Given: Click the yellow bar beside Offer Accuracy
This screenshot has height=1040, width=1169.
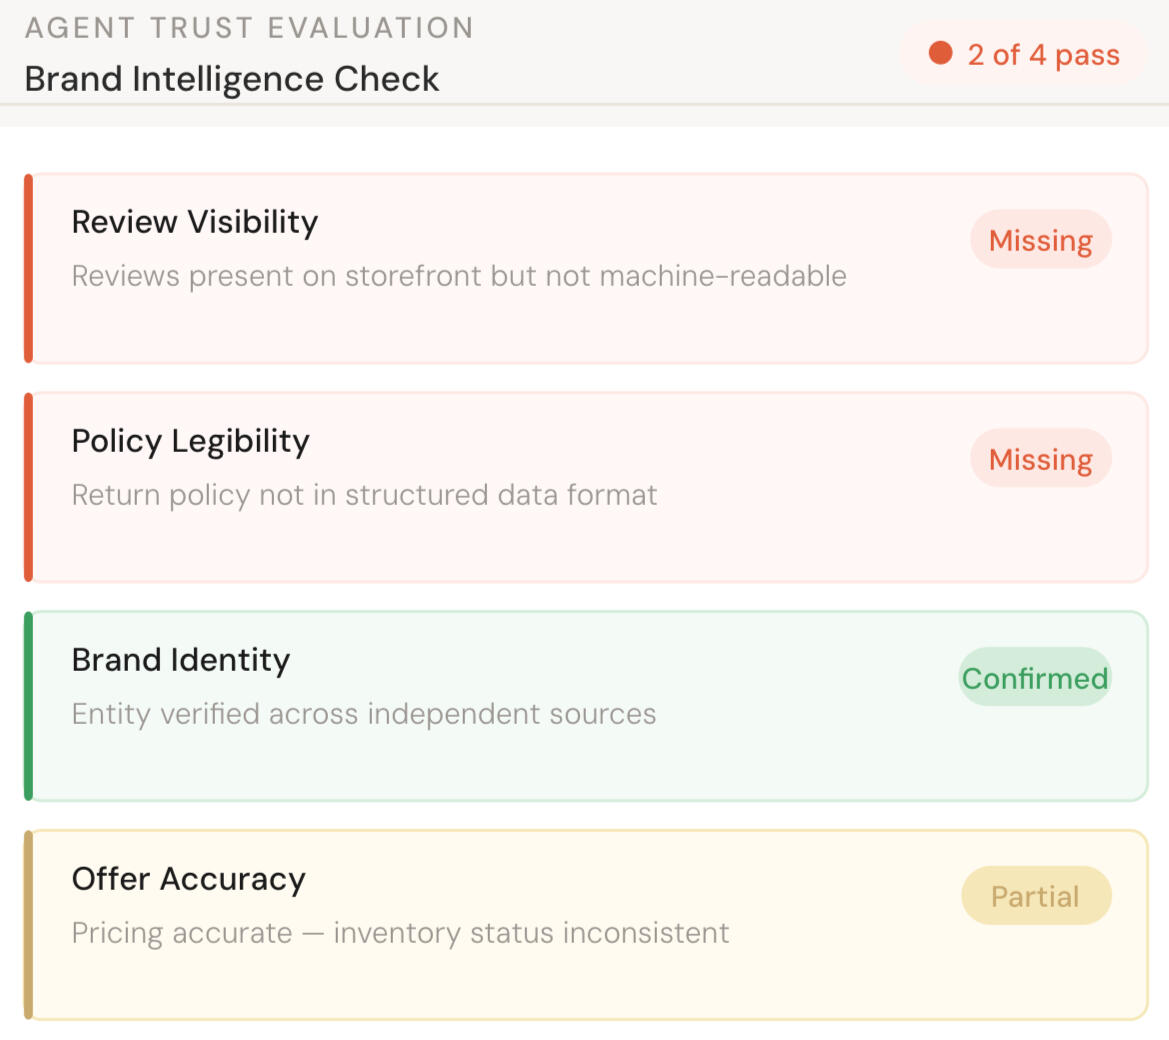Looking at the screenshot, I should coord(28,924).
